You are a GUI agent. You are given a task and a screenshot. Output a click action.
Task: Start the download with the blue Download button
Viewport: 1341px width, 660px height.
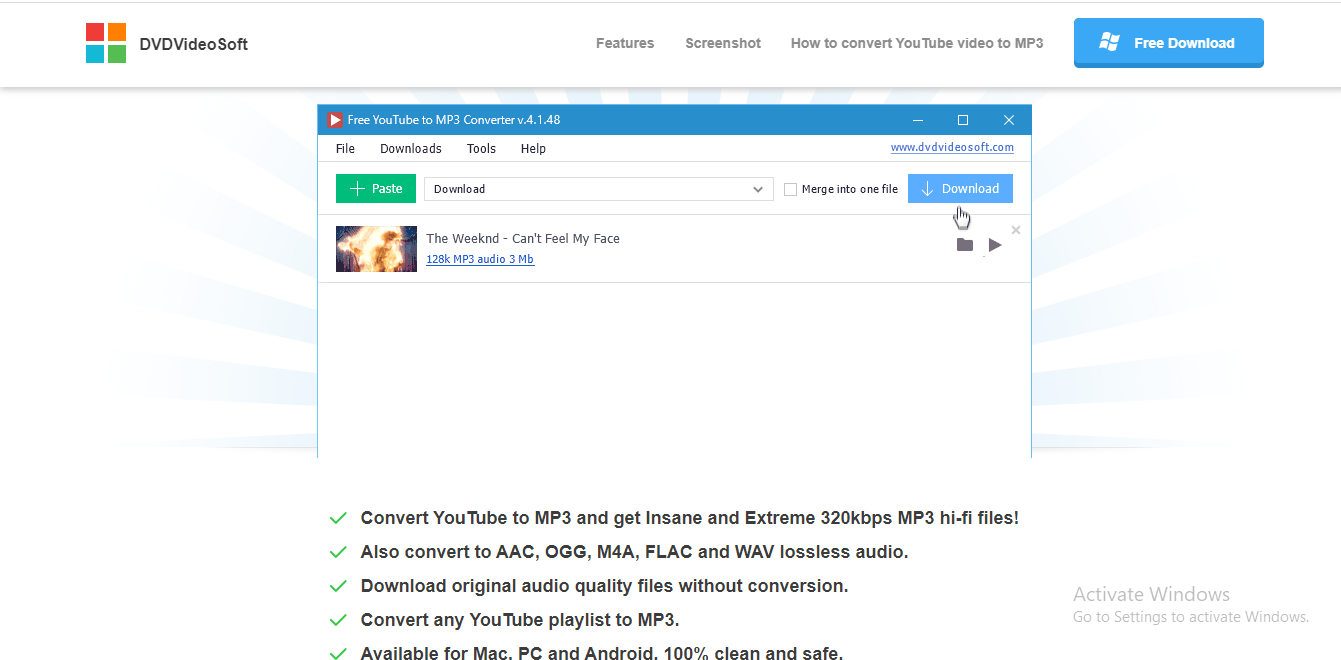pos(960,188)
